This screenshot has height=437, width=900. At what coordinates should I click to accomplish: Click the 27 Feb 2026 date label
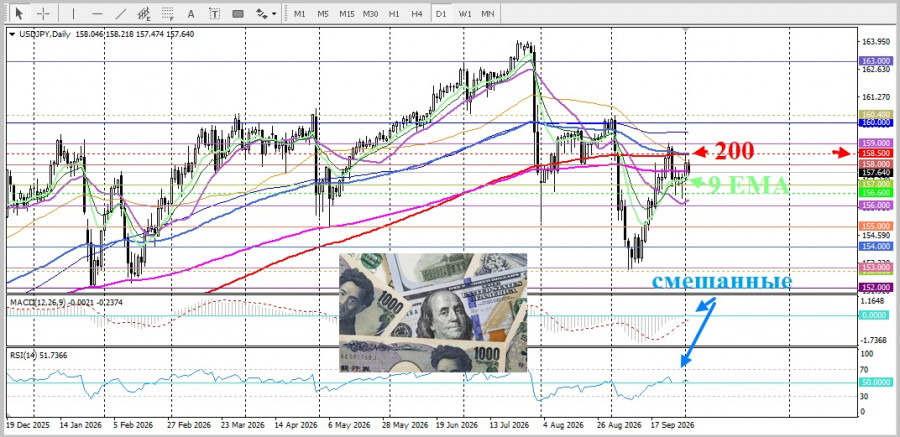pyautogui.click(x=190, y=426)
